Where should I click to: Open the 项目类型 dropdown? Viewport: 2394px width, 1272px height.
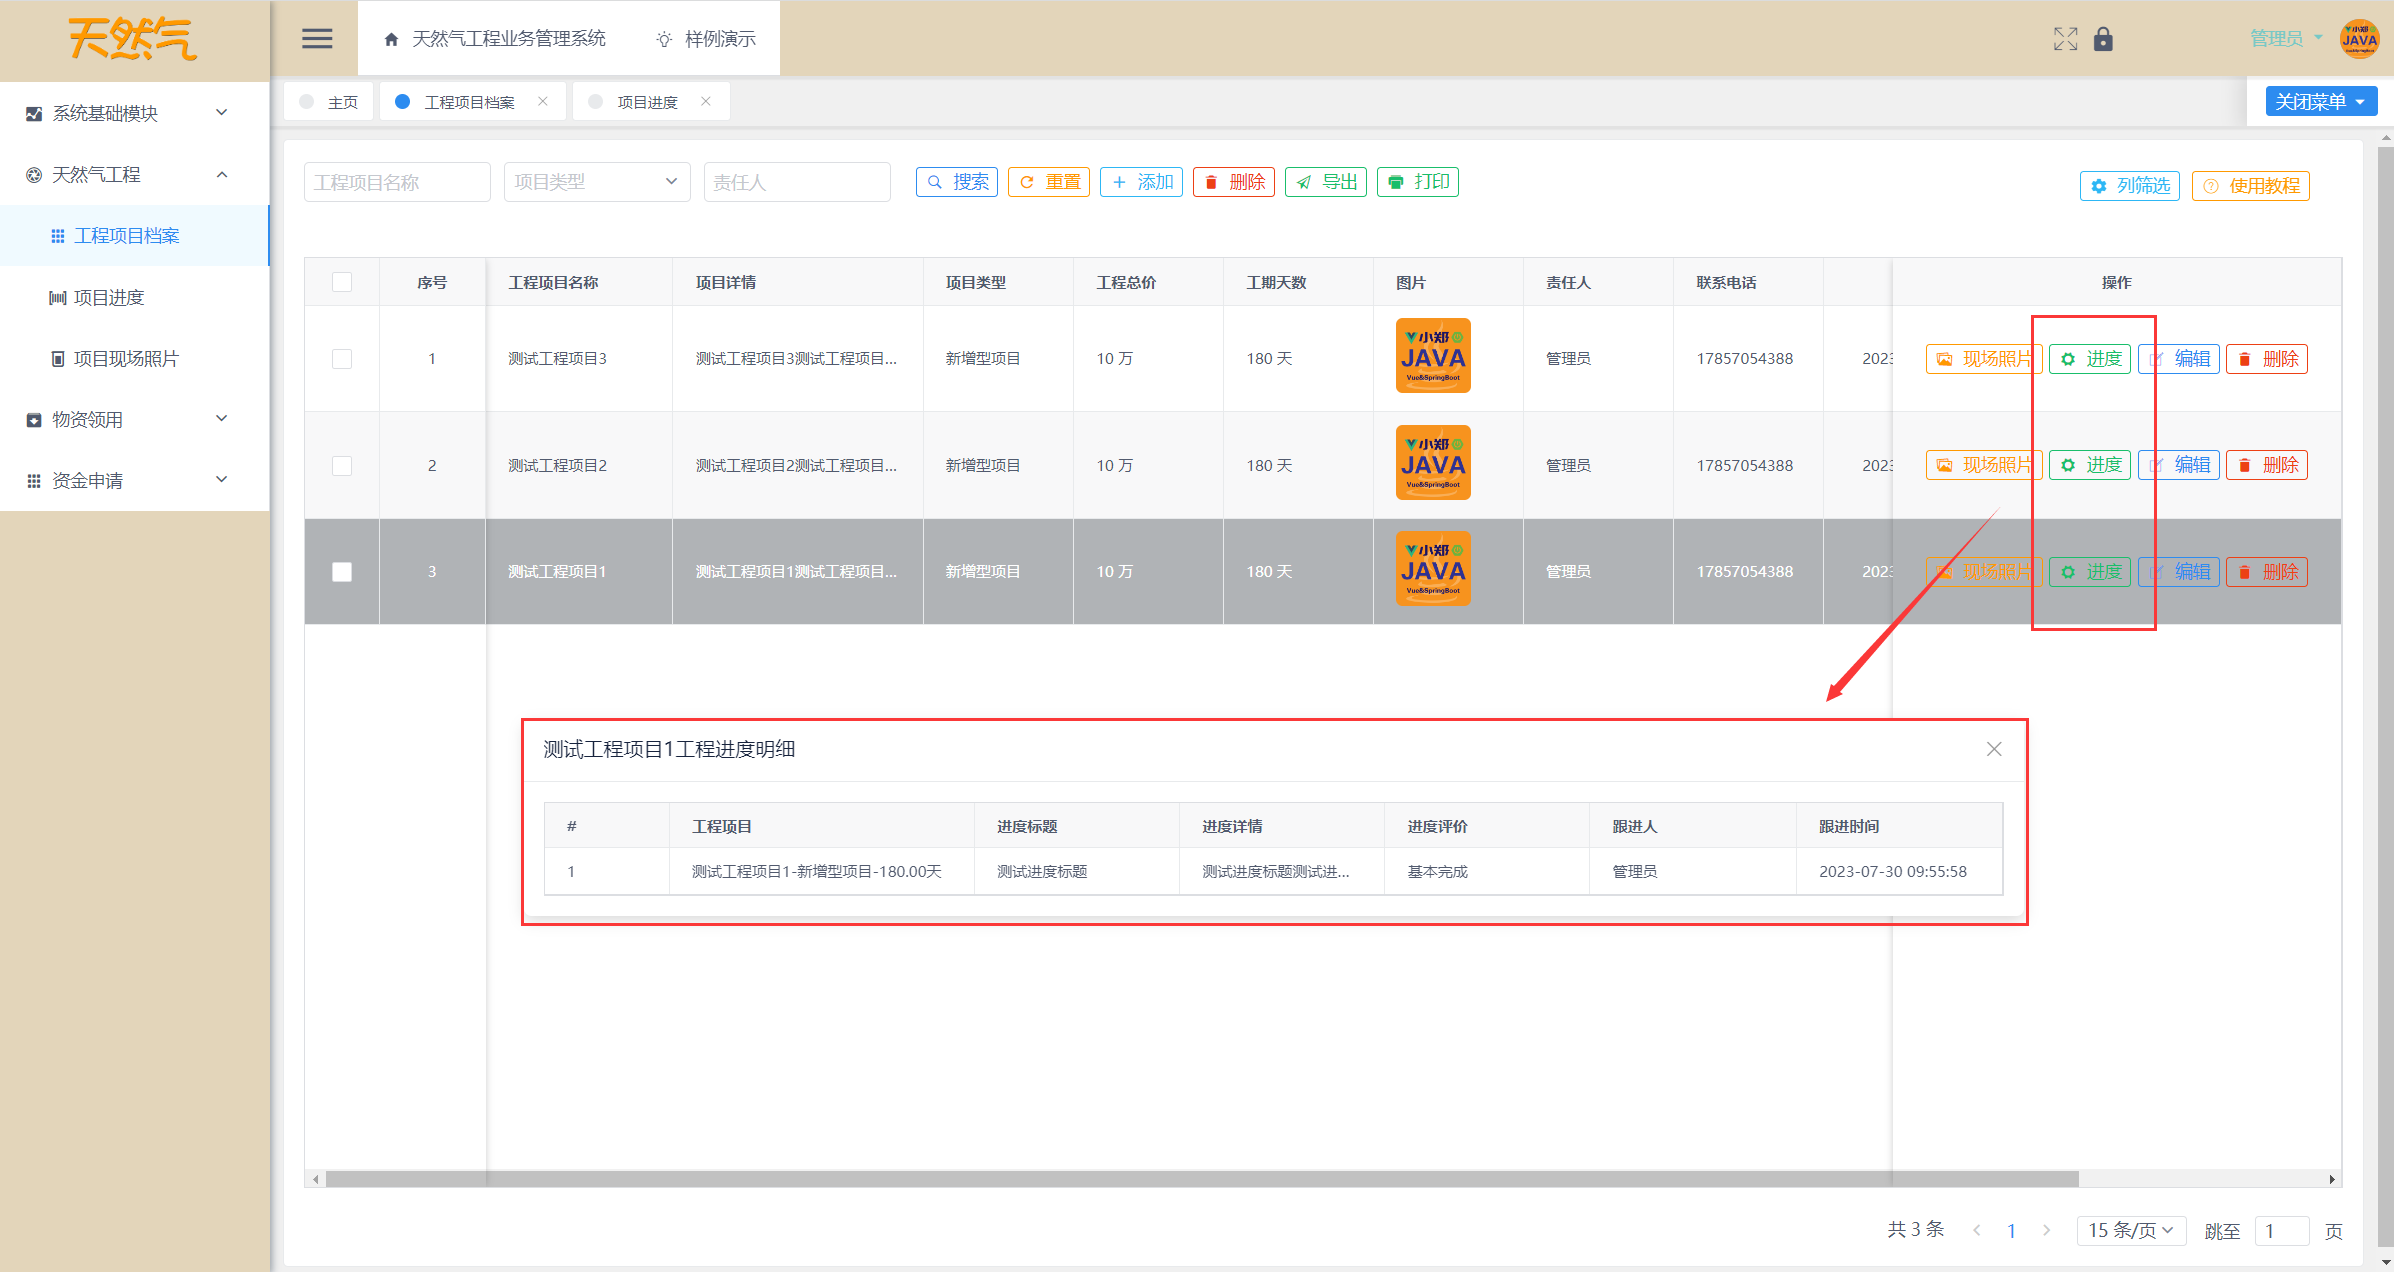(596, 182)
